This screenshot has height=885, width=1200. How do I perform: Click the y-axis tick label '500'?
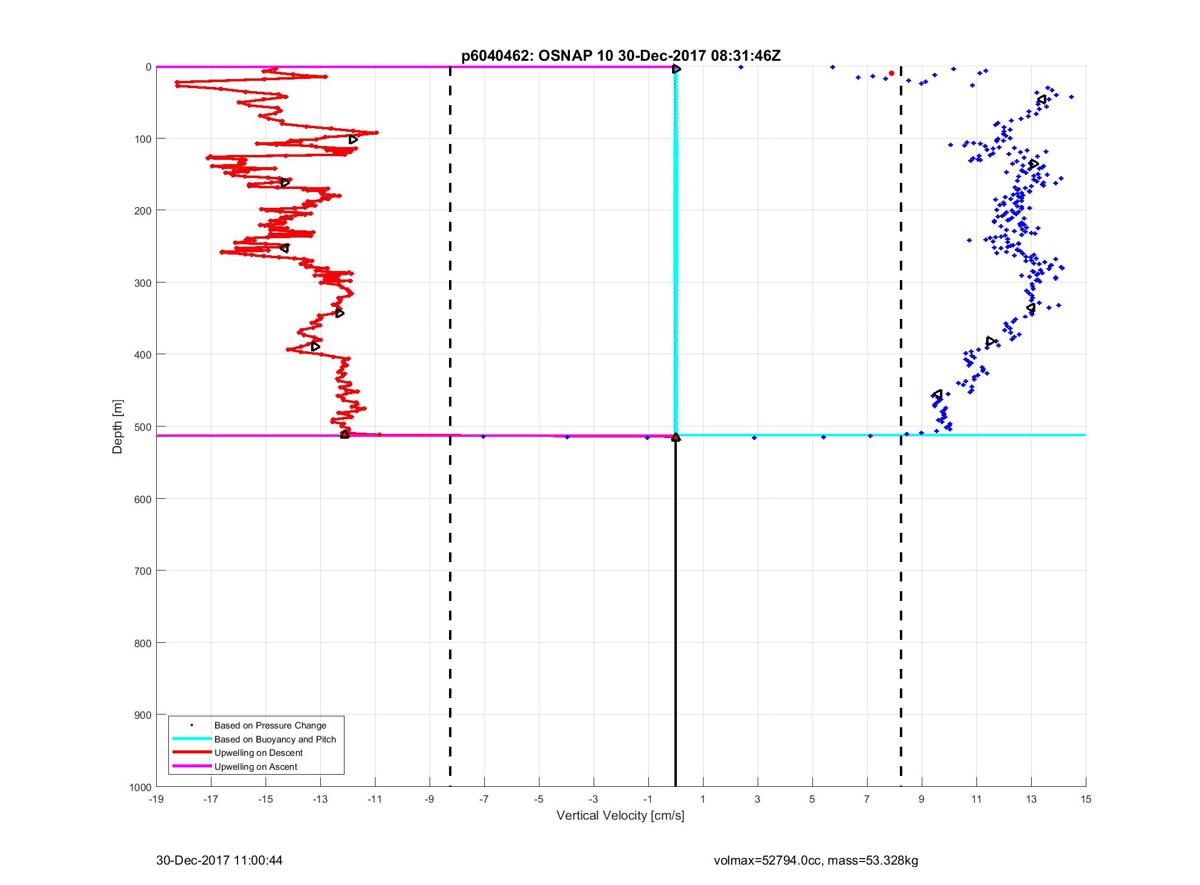coord(142,427)
